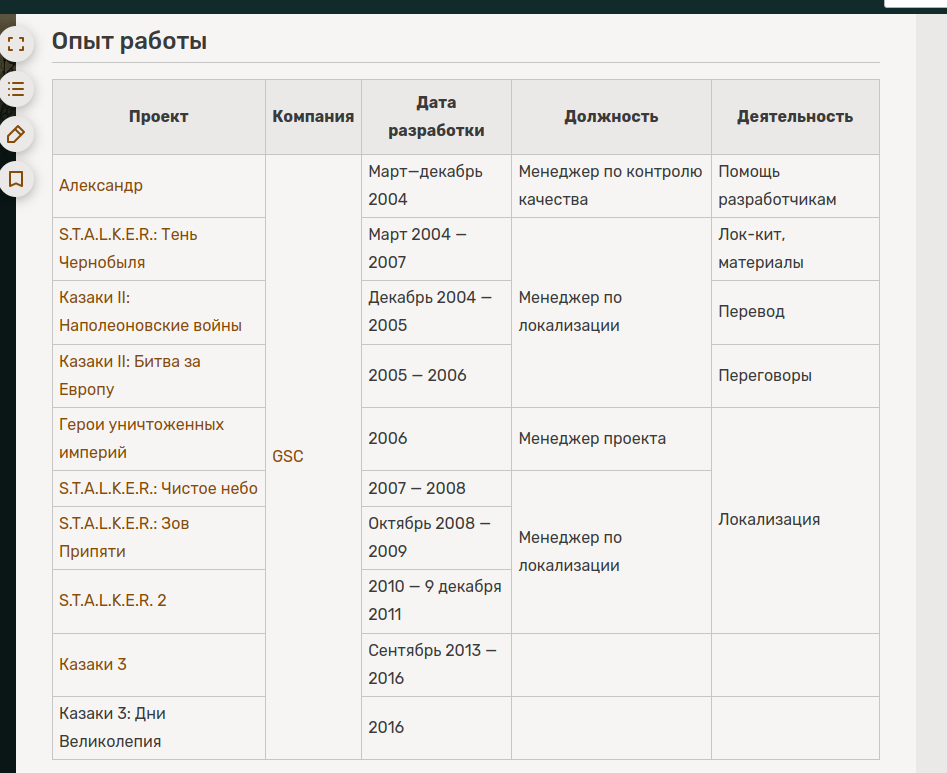
Task: Click the Локализация activity cell
Action: coord(795,520)
